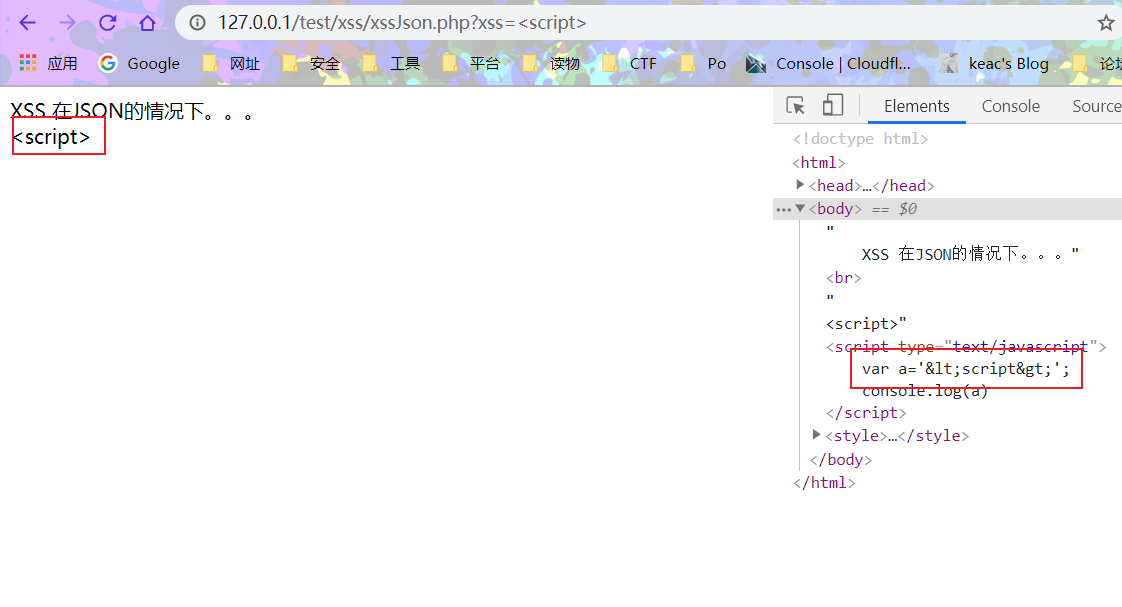This screenshot has height=607, width=1122.
Task: Toggle the DevTools device toolbar icon
Action: click(832, 105)
